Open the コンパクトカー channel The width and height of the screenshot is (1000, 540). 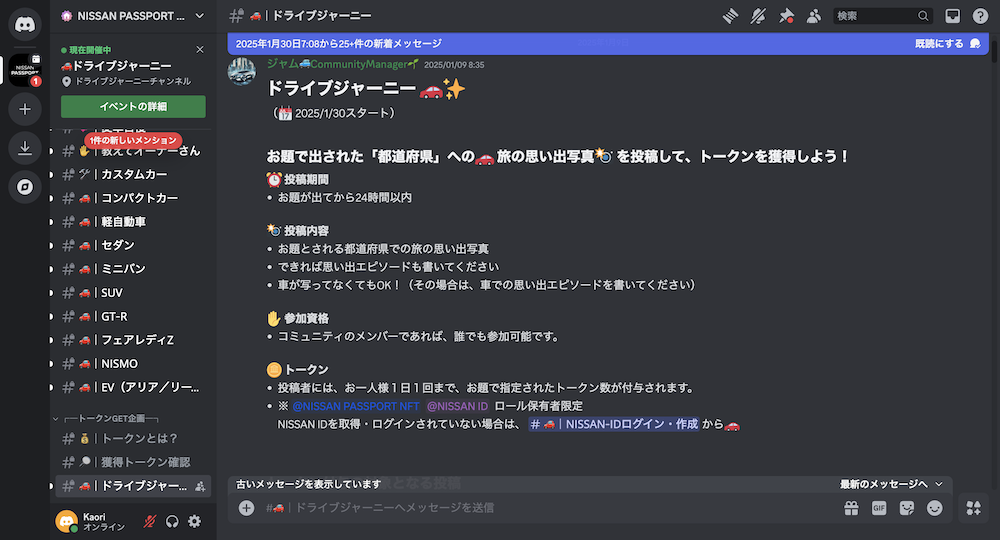pyautogui.click(x=133, y=198)
